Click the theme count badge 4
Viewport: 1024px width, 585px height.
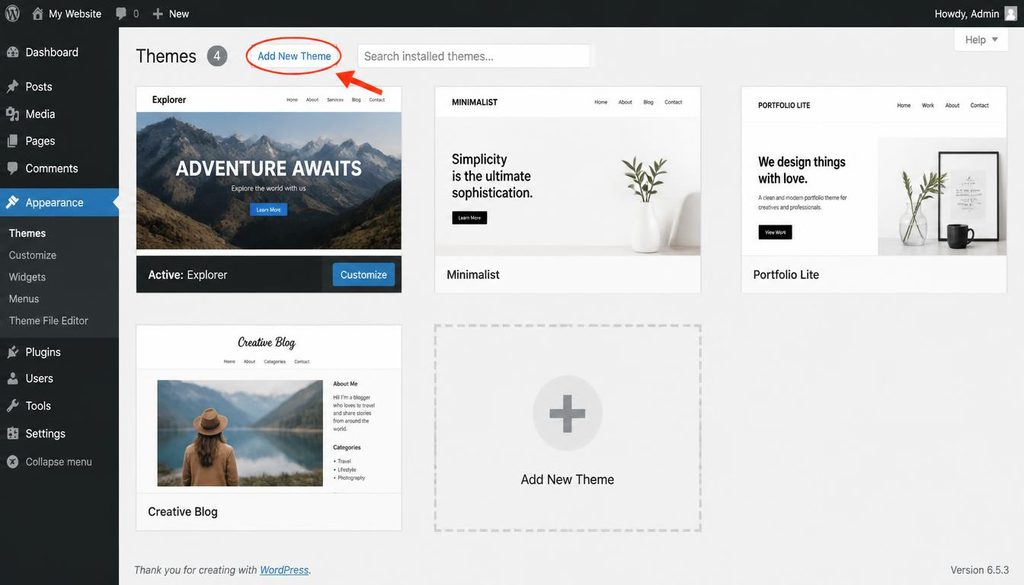point(217,56)
